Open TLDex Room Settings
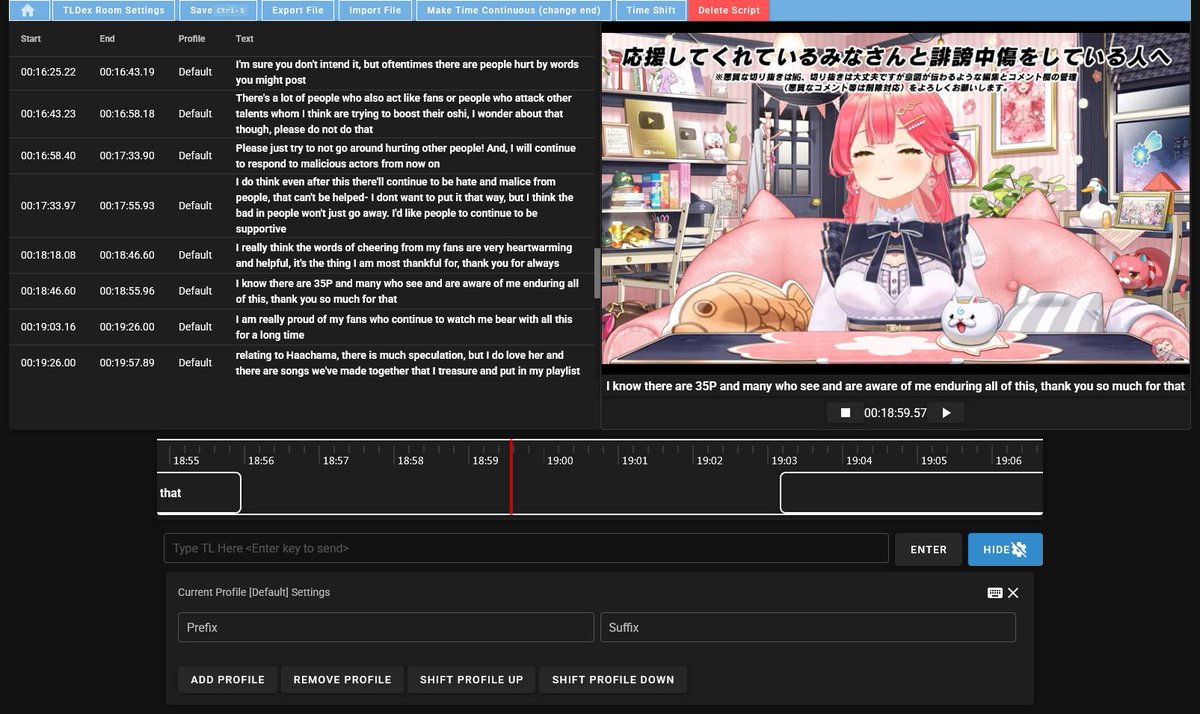 coord(113,10)
